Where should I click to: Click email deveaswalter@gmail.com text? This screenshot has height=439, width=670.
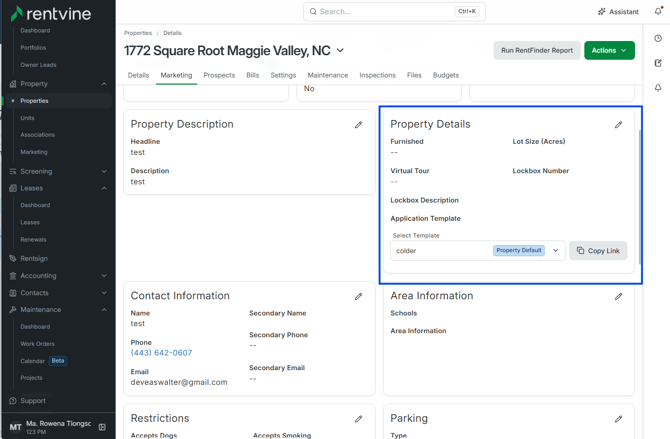pyautogui.click(x=179, y=382)
